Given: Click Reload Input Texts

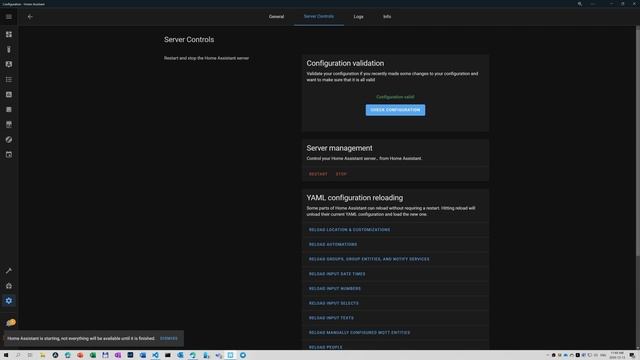Looking at the screenshot, I should [x=331, y=318].
